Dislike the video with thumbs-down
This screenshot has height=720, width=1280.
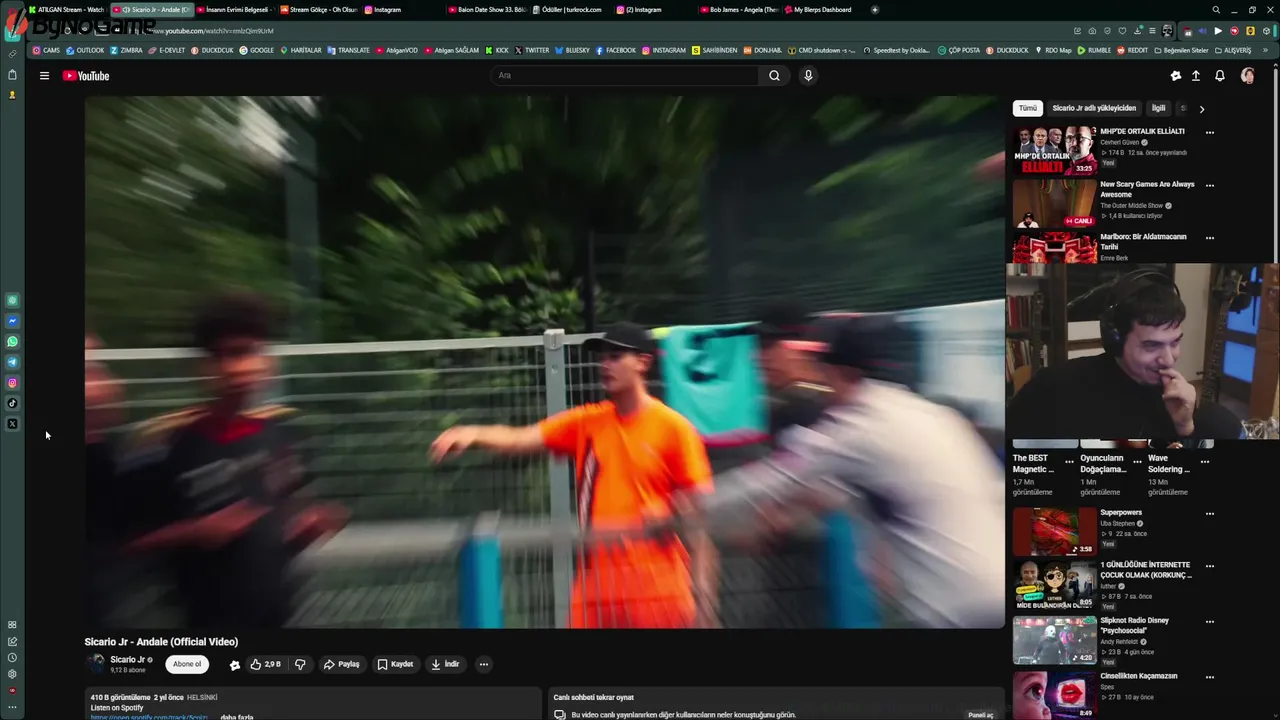pos(300,664)
